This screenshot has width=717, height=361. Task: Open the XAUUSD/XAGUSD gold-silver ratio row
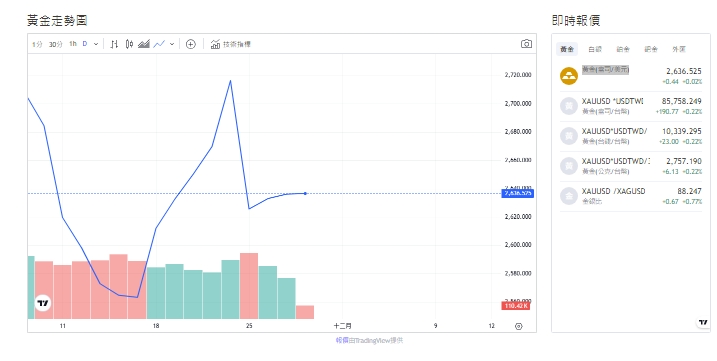click(631, 196)
